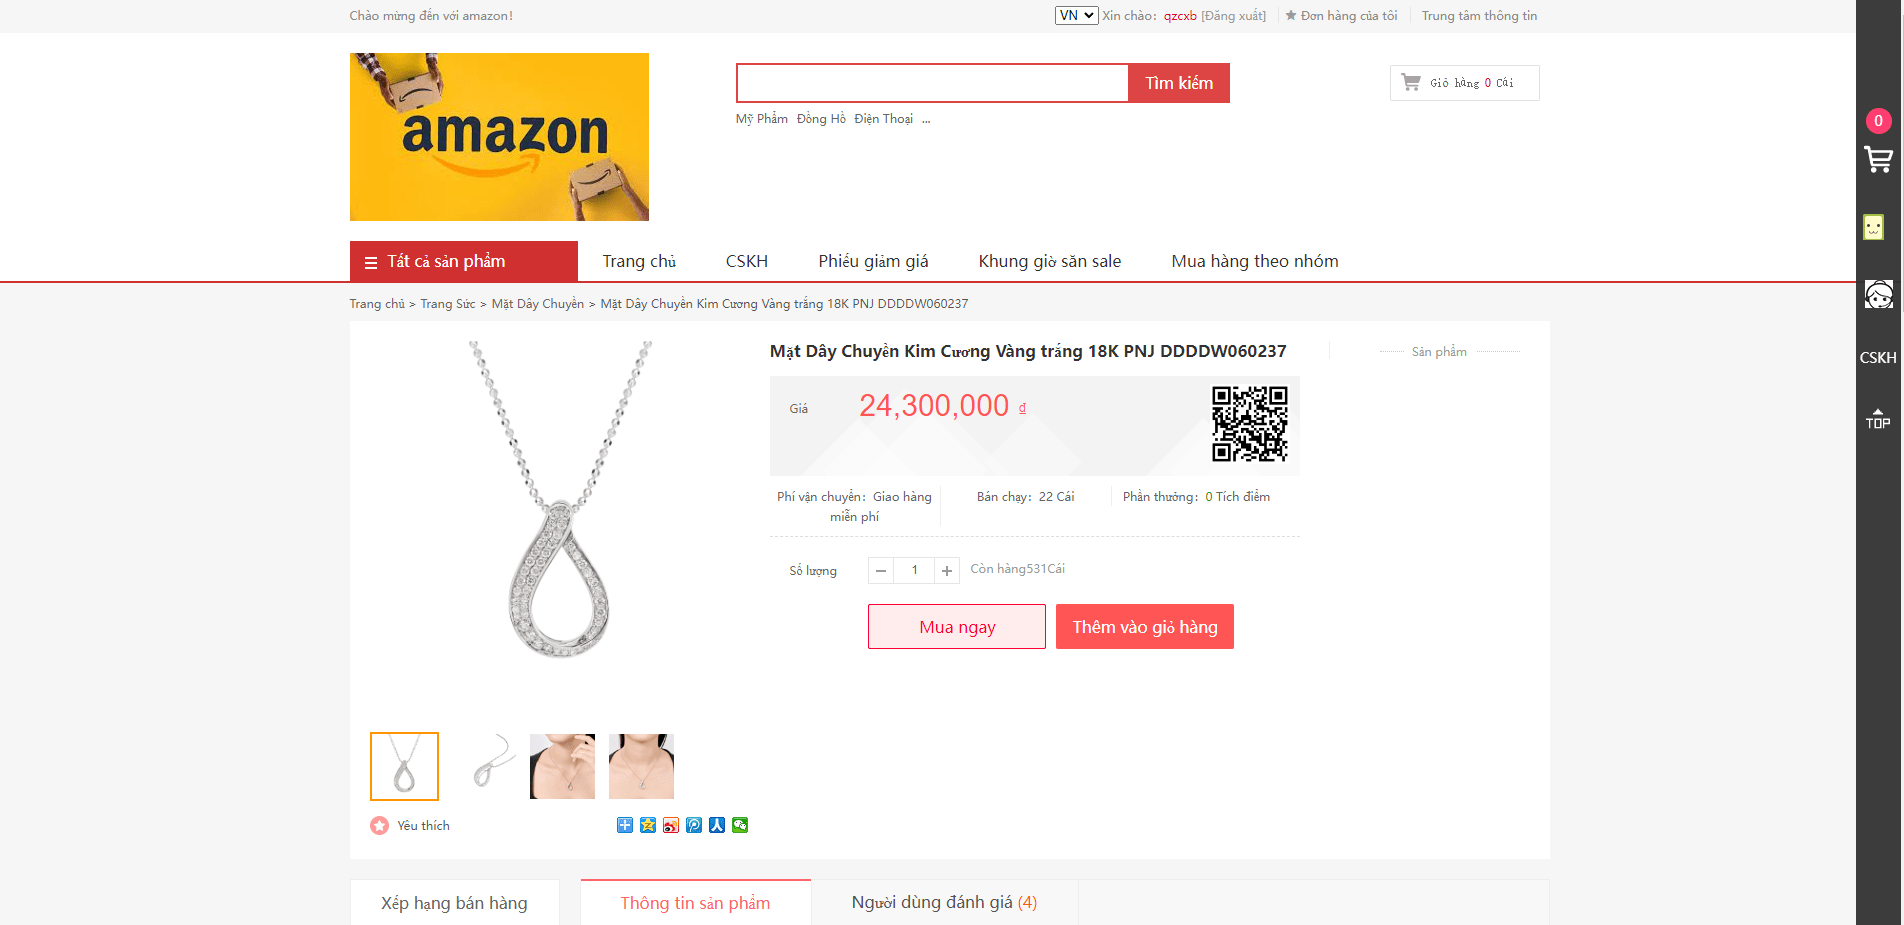Select the third product thumbnail with model
The width and height of the screenshot is (1904, 925).
tap(562, 766)
